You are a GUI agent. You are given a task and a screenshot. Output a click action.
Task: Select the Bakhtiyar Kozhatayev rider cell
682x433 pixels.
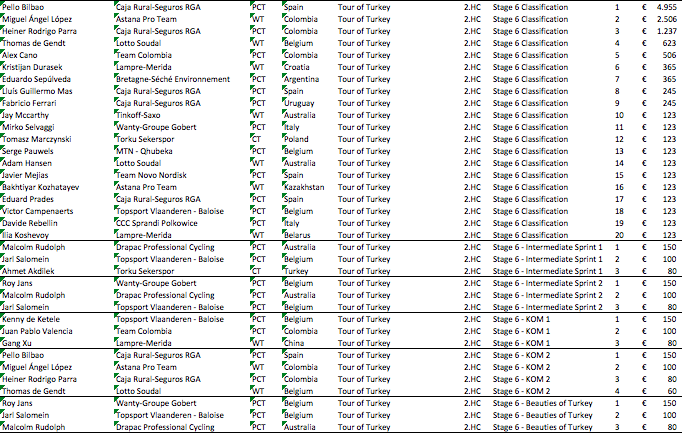(x=41, y=187)
